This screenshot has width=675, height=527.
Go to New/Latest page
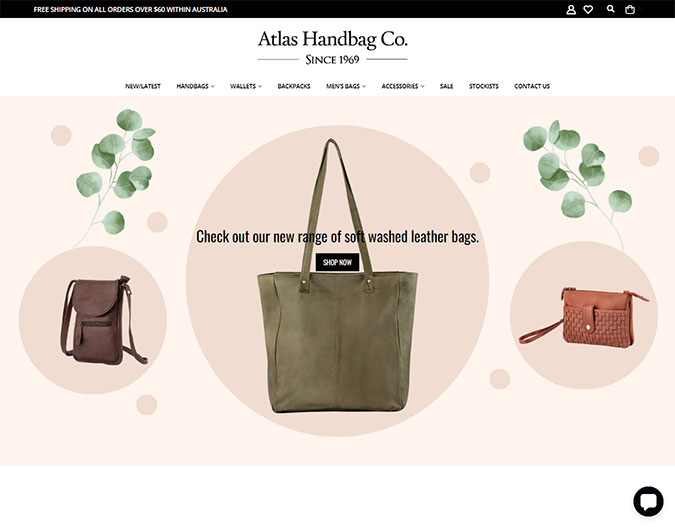[x=143, y=86]
